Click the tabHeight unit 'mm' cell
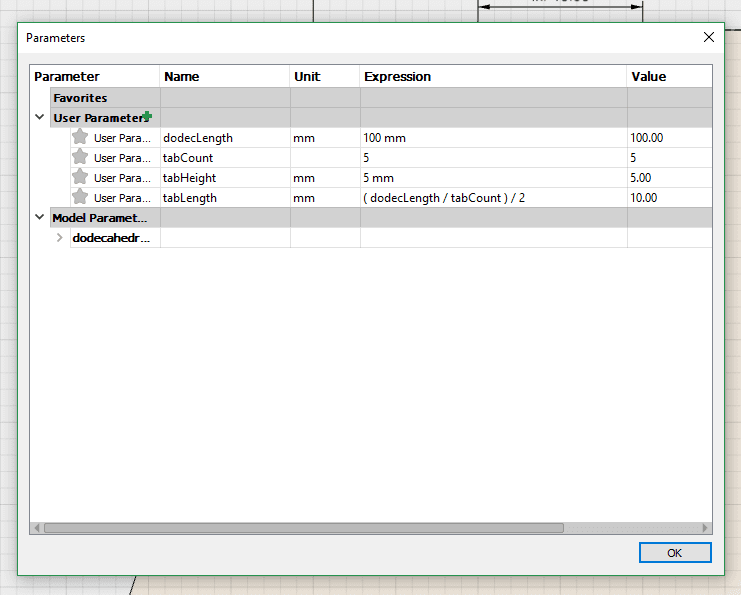 coord(325,178)
